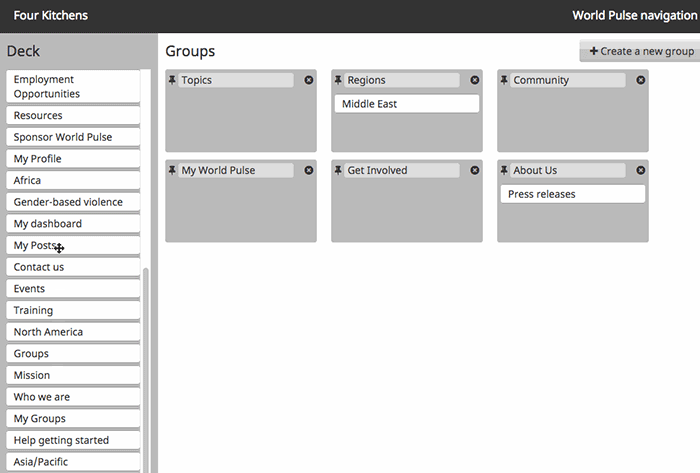
Task: Remove the About Us group via X icon
Action: (640, 170)
